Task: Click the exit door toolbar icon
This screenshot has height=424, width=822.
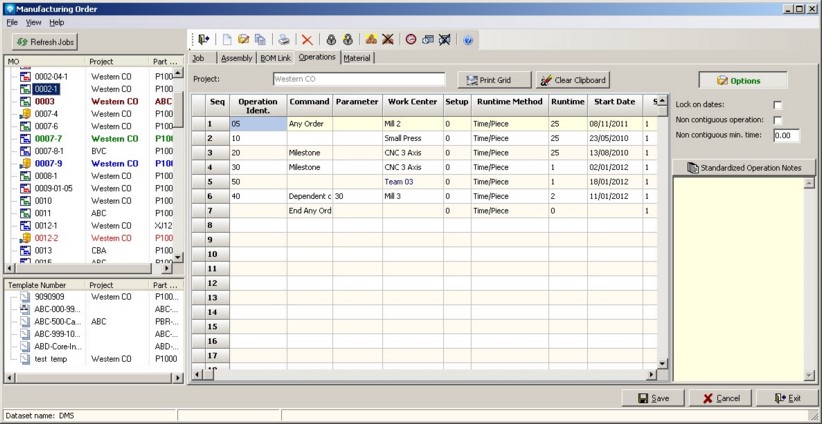Action: pyautogui.click(x=204, y=40)
